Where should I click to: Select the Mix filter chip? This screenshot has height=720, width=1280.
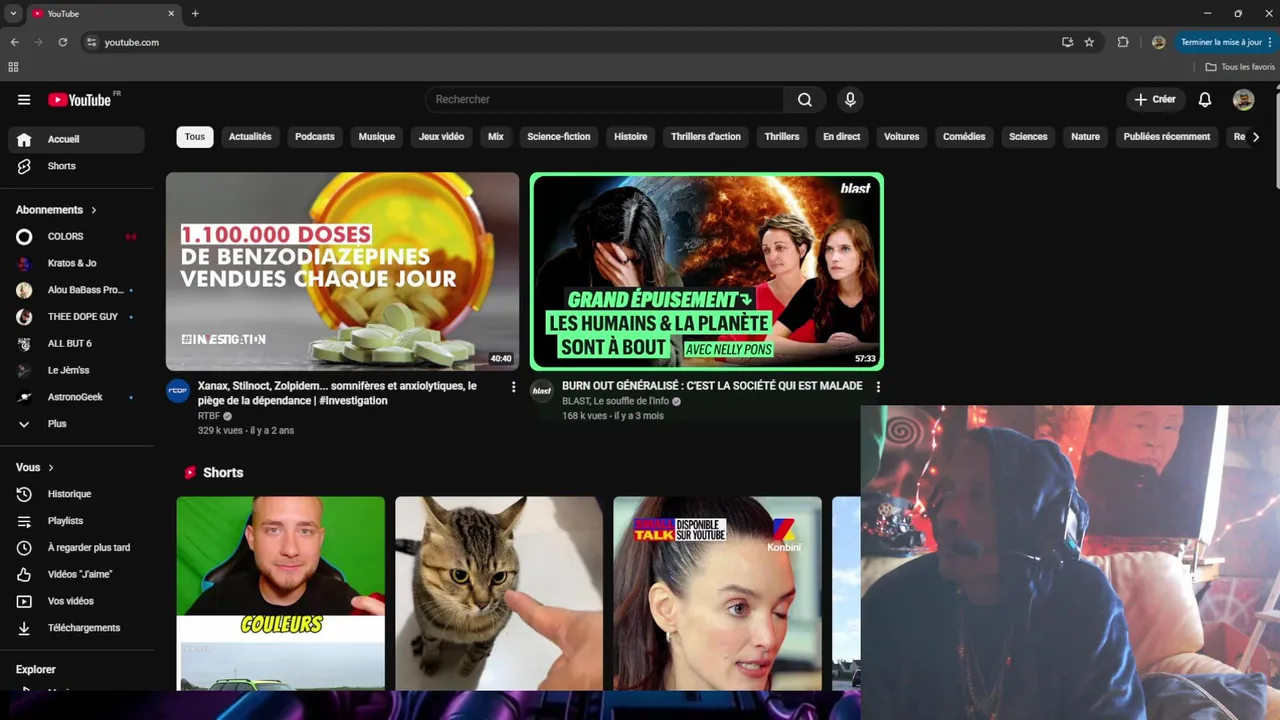496,137
